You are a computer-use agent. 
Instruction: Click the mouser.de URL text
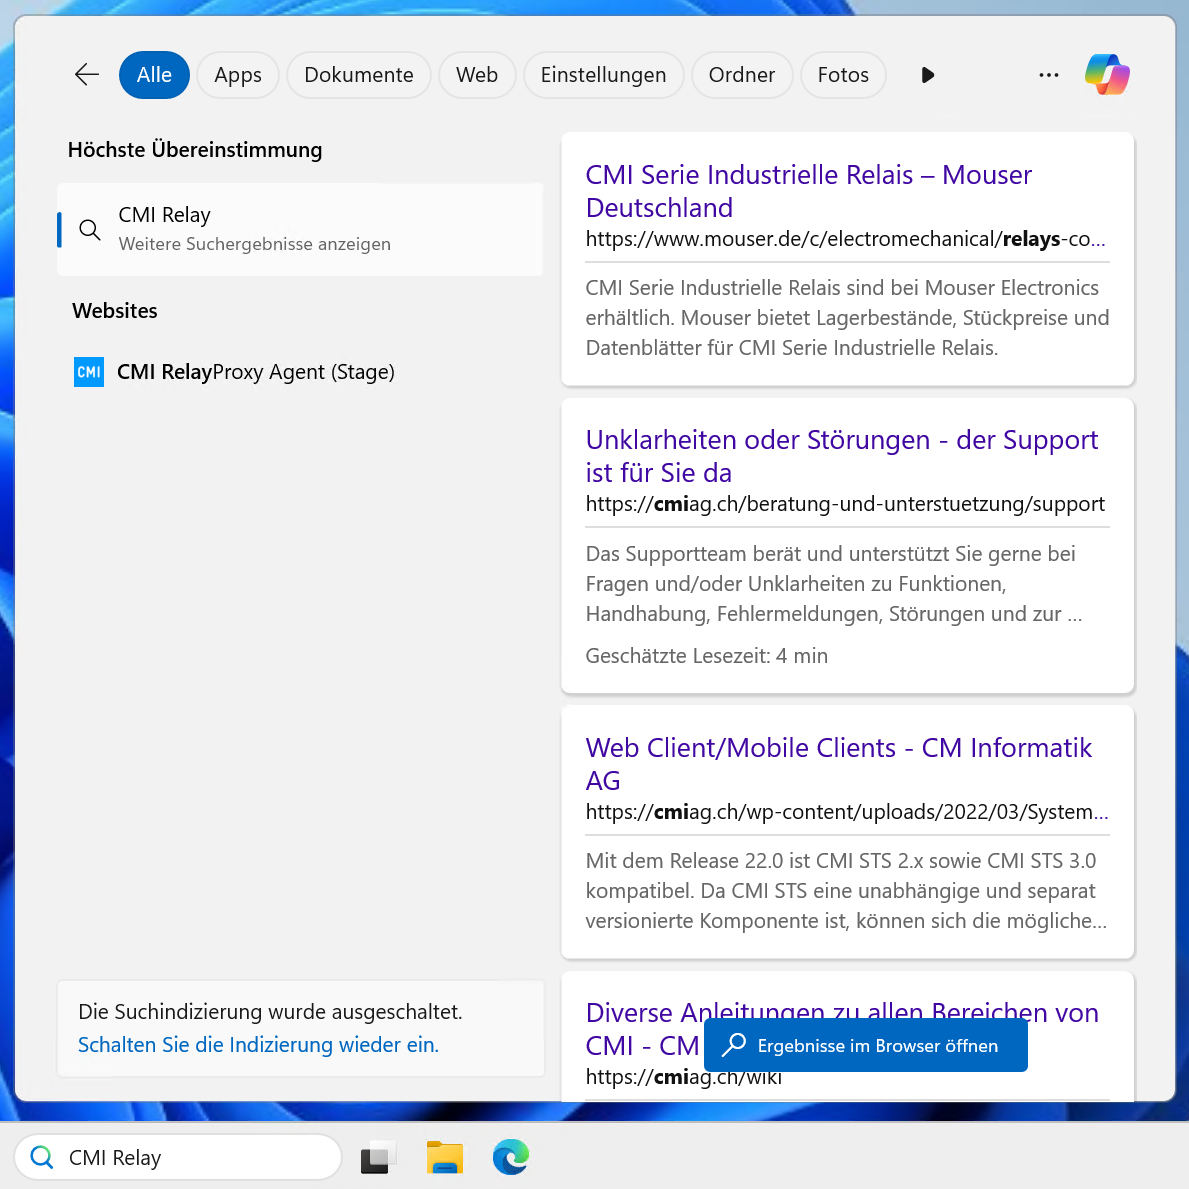(845, 239)
